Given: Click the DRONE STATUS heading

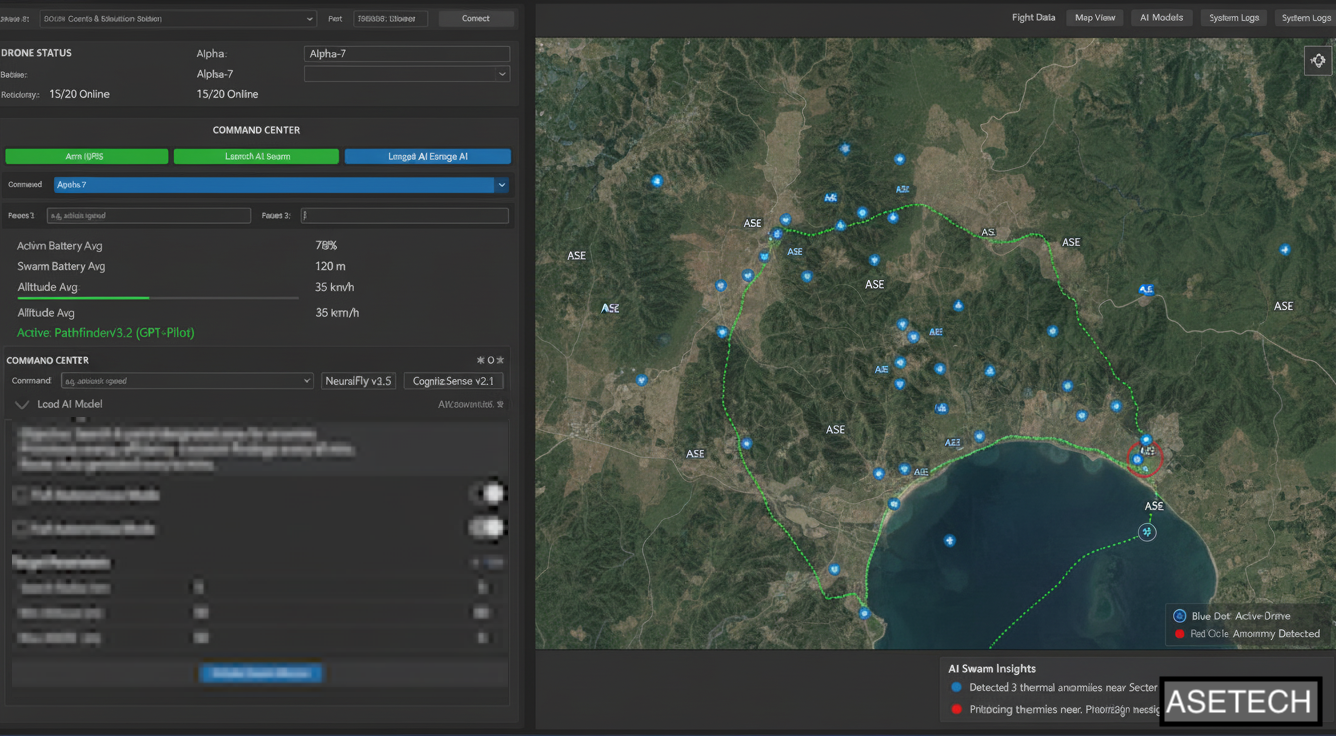Looking at the screenshot, I should tap(36, 53).
